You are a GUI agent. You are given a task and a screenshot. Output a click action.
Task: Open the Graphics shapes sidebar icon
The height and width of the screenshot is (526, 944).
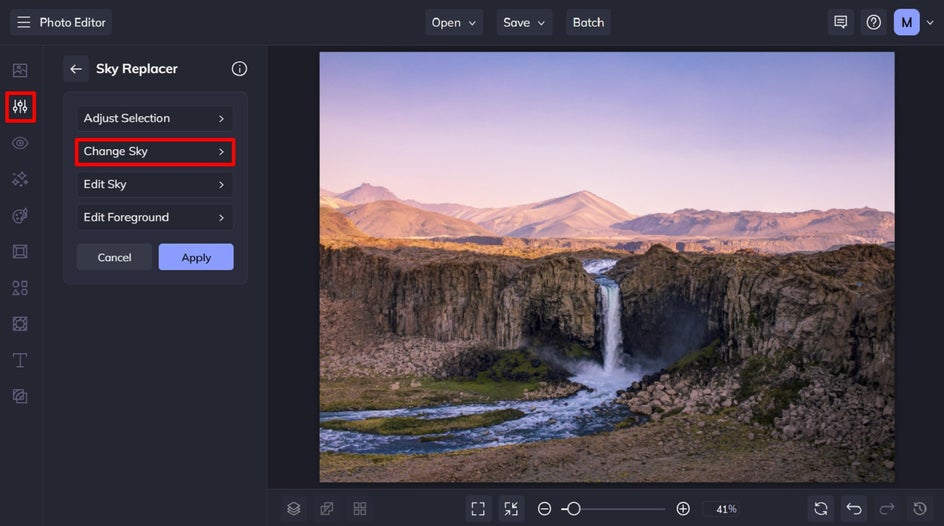click(x=20, y=288)
